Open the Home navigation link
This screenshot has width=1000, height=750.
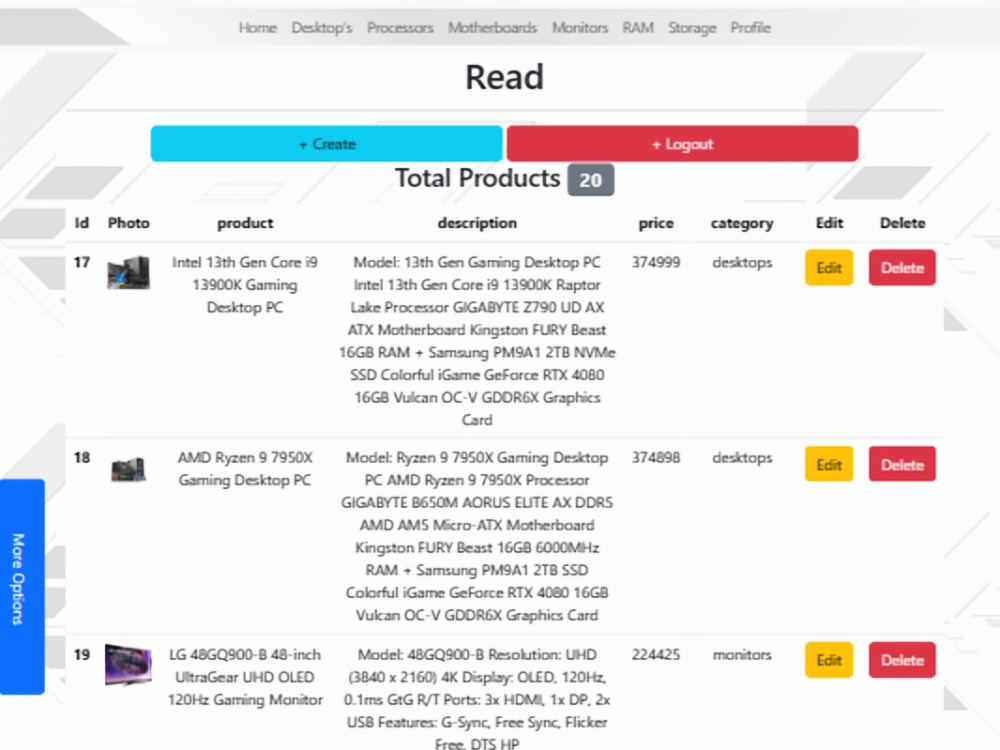258,27
